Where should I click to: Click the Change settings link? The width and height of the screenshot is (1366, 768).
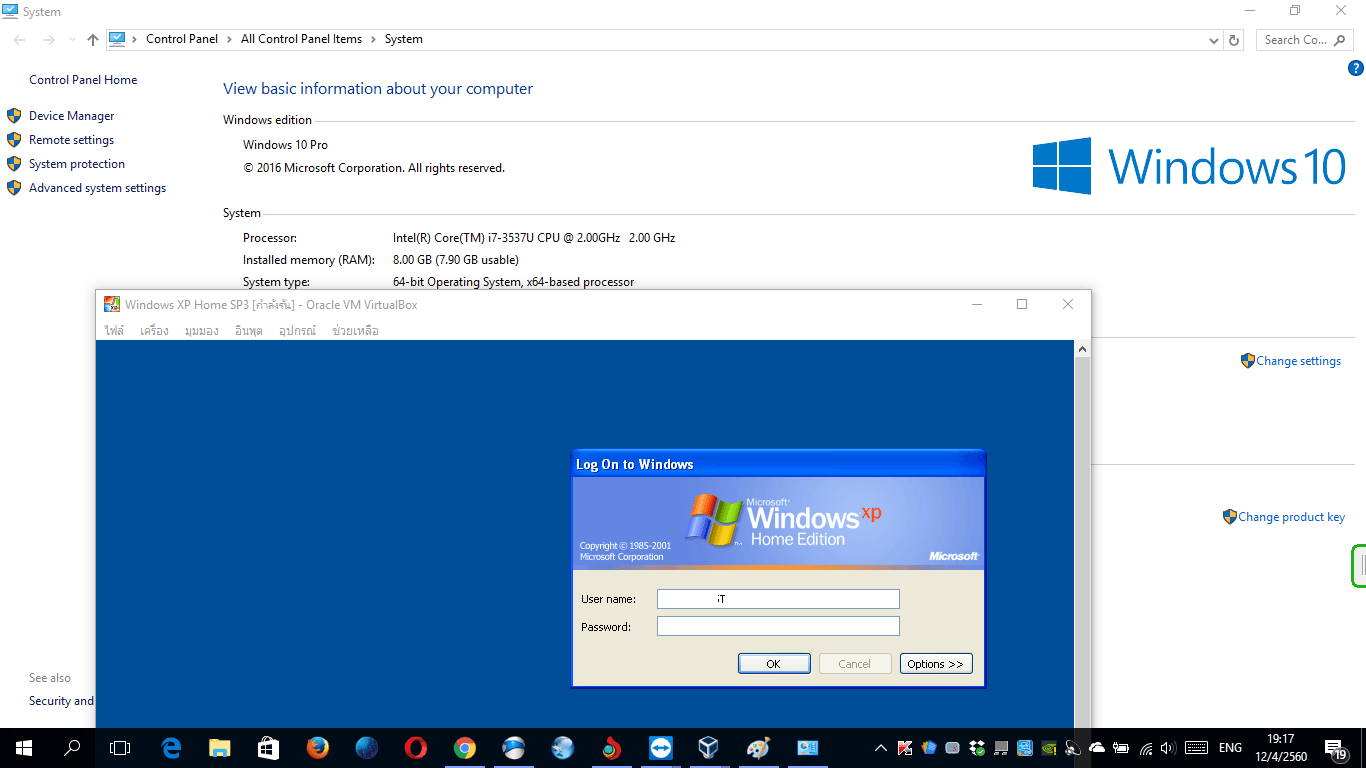(x=1298, y=361)
